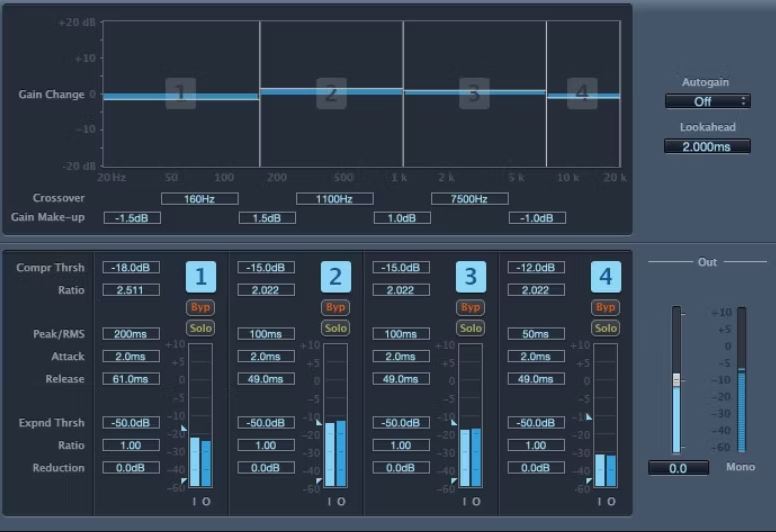Click band 1 expander threshold arrow on meter

(x=184, y=481)
